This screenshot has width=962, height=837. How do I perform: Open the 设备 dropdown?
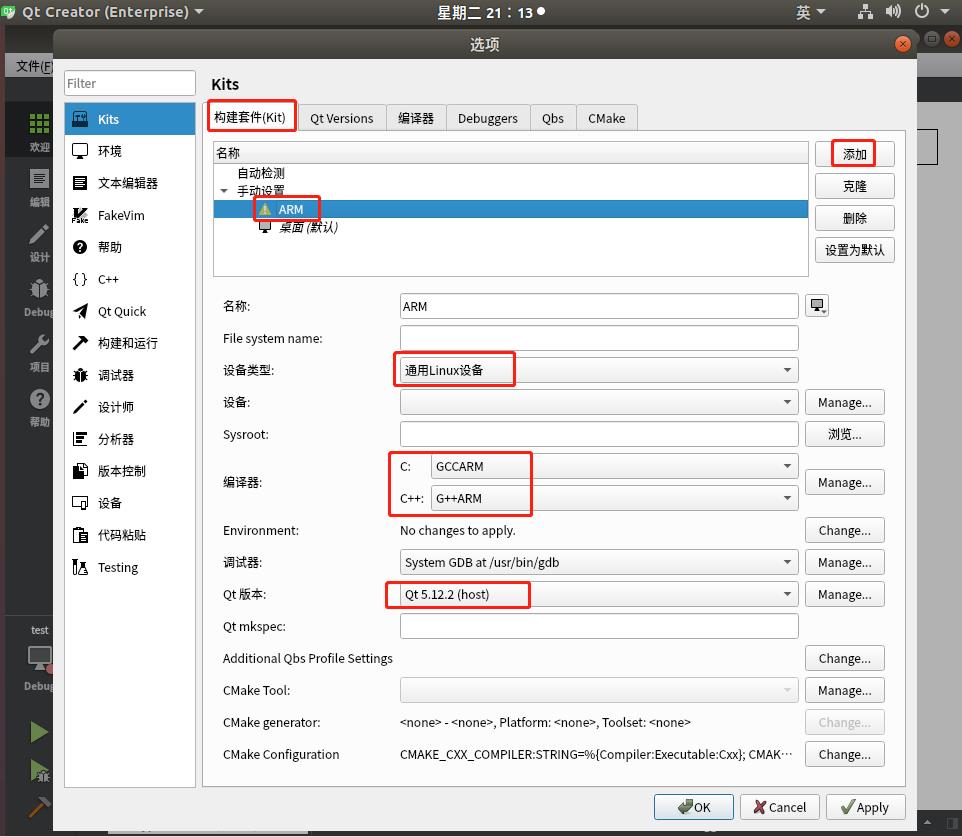point(599,402)
